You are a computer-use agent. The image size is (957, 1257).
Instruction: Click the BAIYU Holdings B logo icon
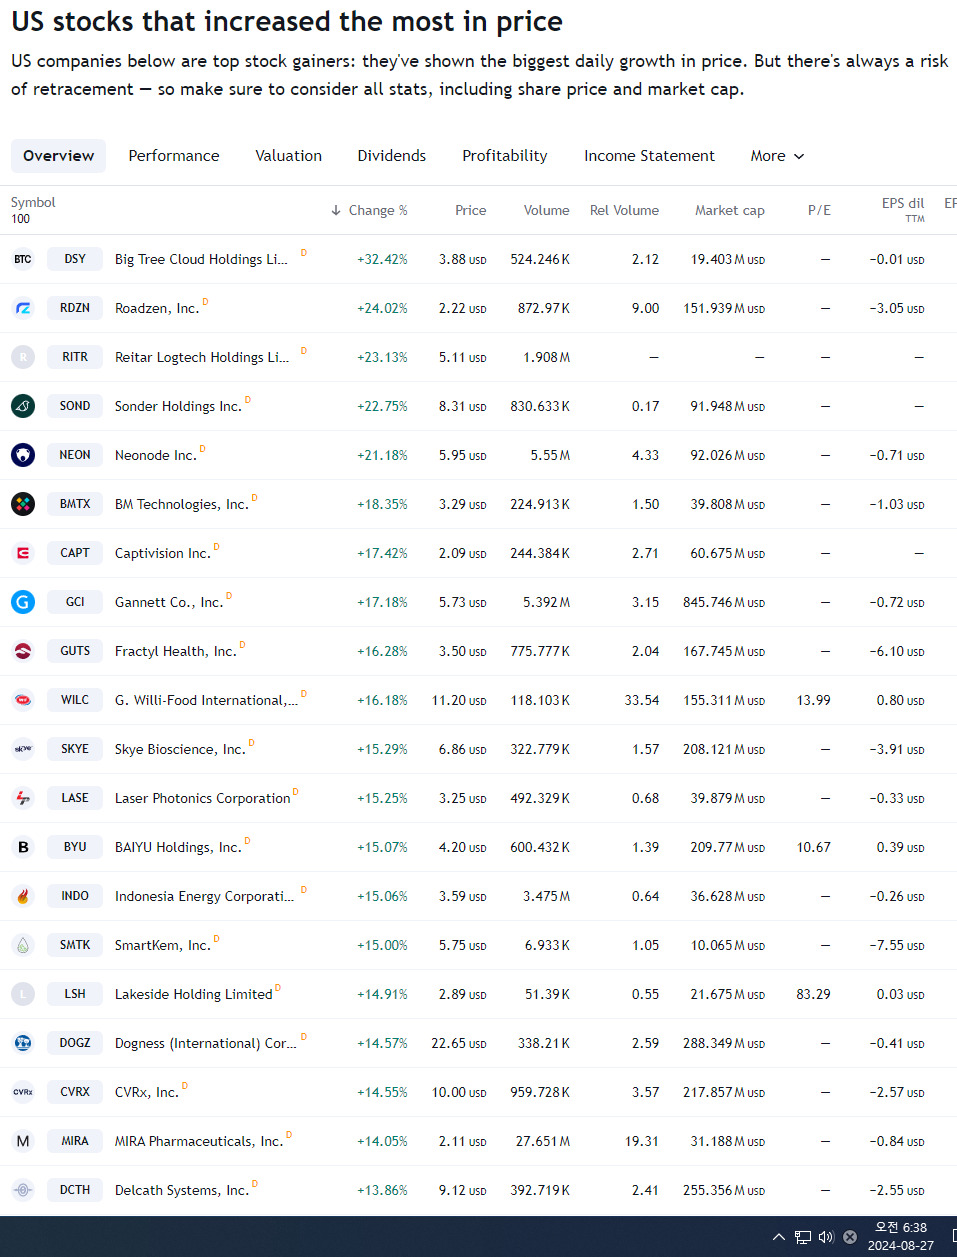[23, 847]
